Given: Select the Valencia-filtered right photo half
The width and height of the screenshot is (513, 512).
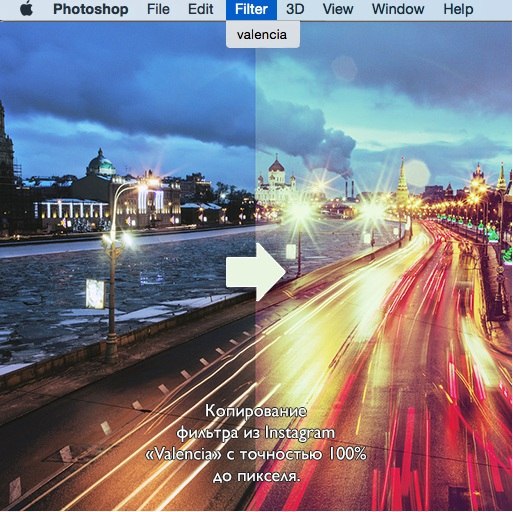Looking at the screenshot, I should click(x=384, y=266).
